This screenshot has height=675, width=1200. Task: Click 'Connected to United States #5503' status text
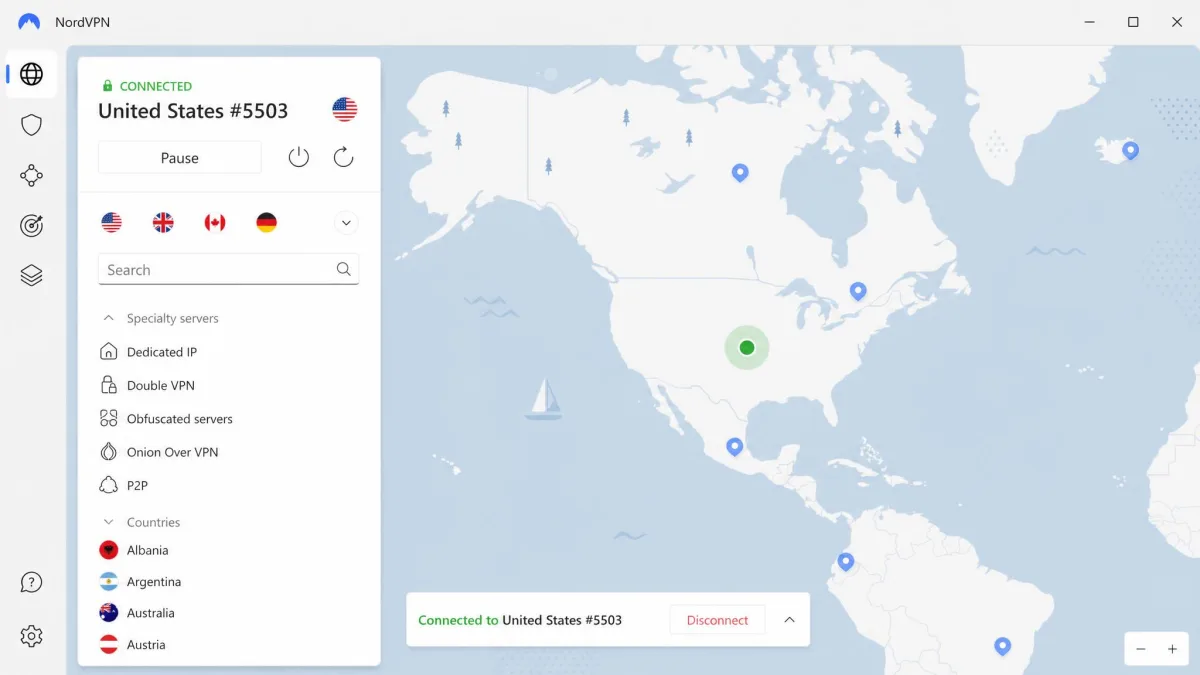pyautogui.click(x=520, y=620)
